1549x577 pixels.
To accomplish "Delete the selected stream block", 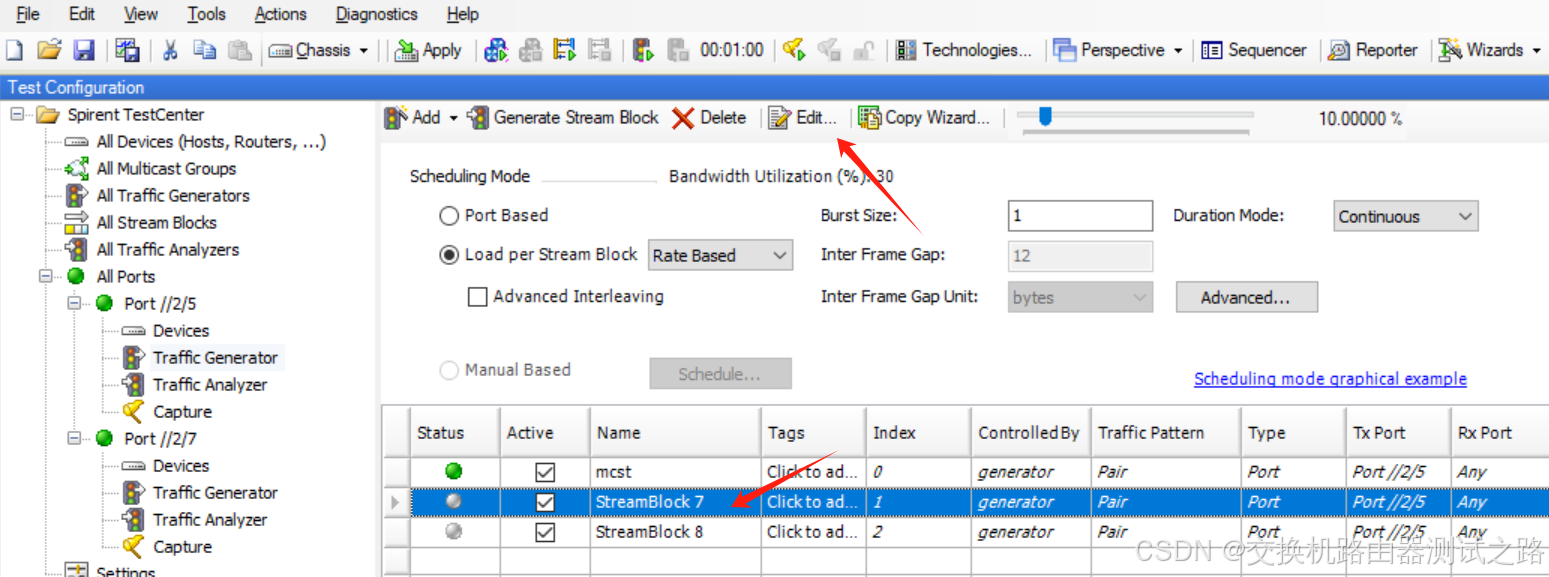I will [710, 118].
